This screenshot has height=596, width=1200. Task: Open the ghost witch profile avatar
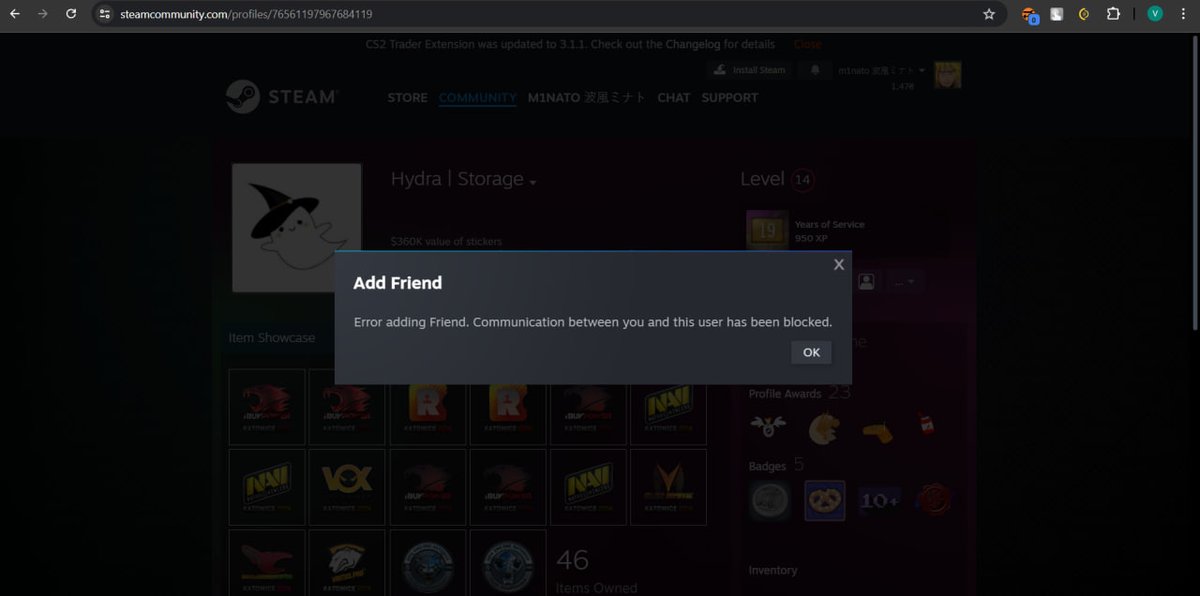[297, 228]
